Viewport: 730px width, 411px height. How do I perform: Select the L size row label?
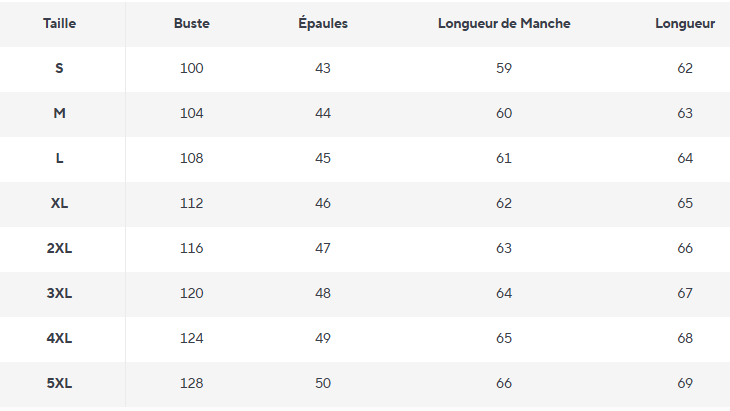point(59,159)
